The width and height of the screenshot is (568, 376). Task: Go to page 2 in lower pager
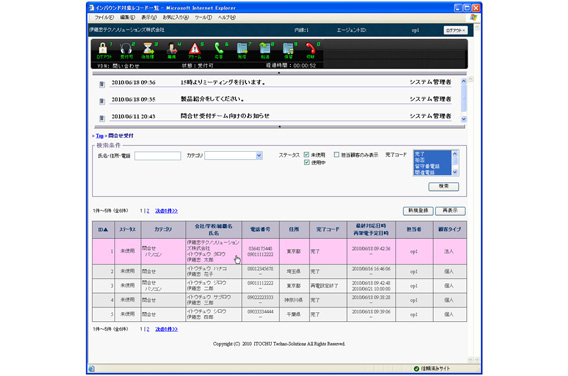tap(148, 329)
